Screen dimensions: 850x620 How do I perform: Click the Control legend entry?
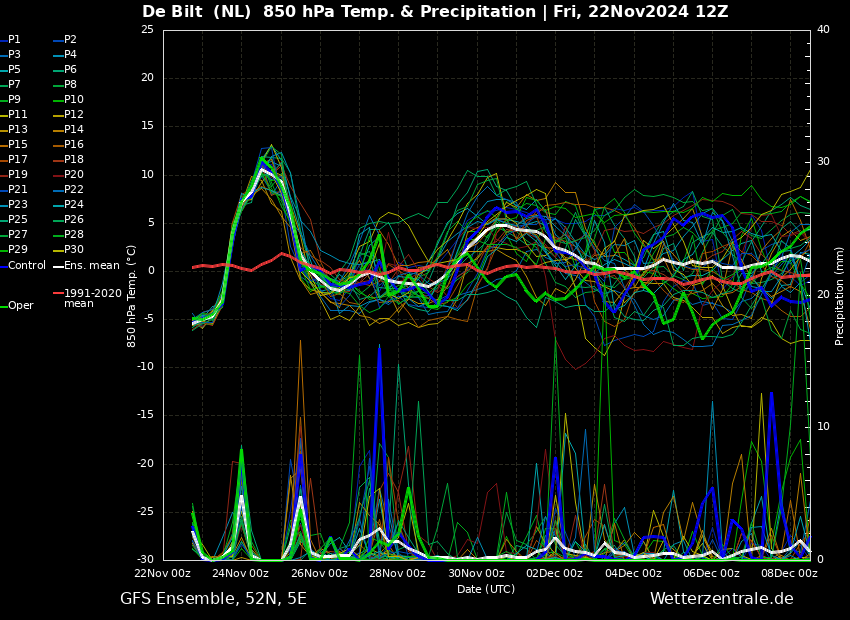coord(23,266)
